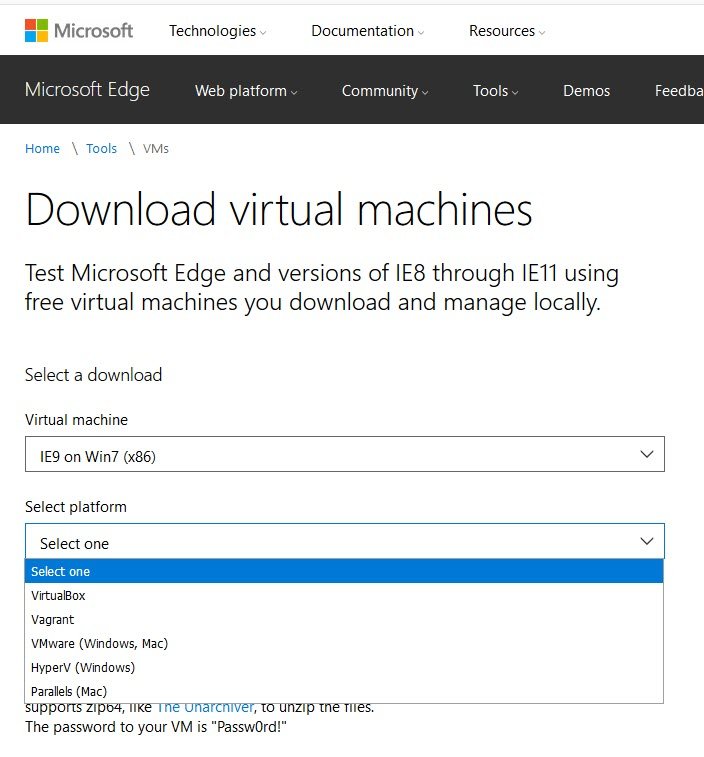
Task: Select VirtualBox from platform list
Action: click(58, 596)
